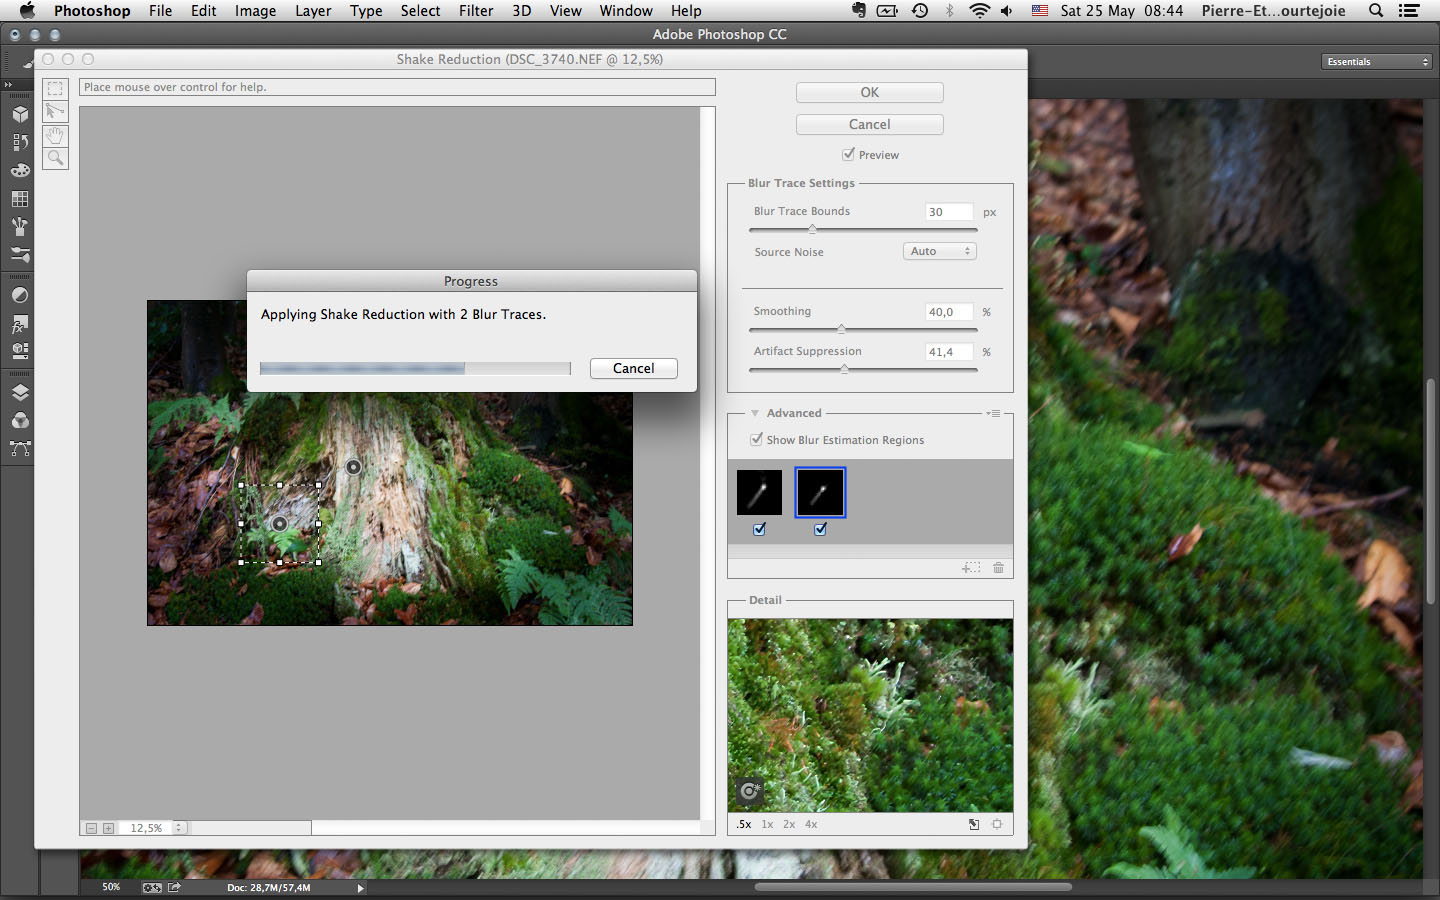Image resolution: width=1440 pixels, height=900 pixels.
Task: Click the Smoothing slider handle
Action: coord(841,329)
